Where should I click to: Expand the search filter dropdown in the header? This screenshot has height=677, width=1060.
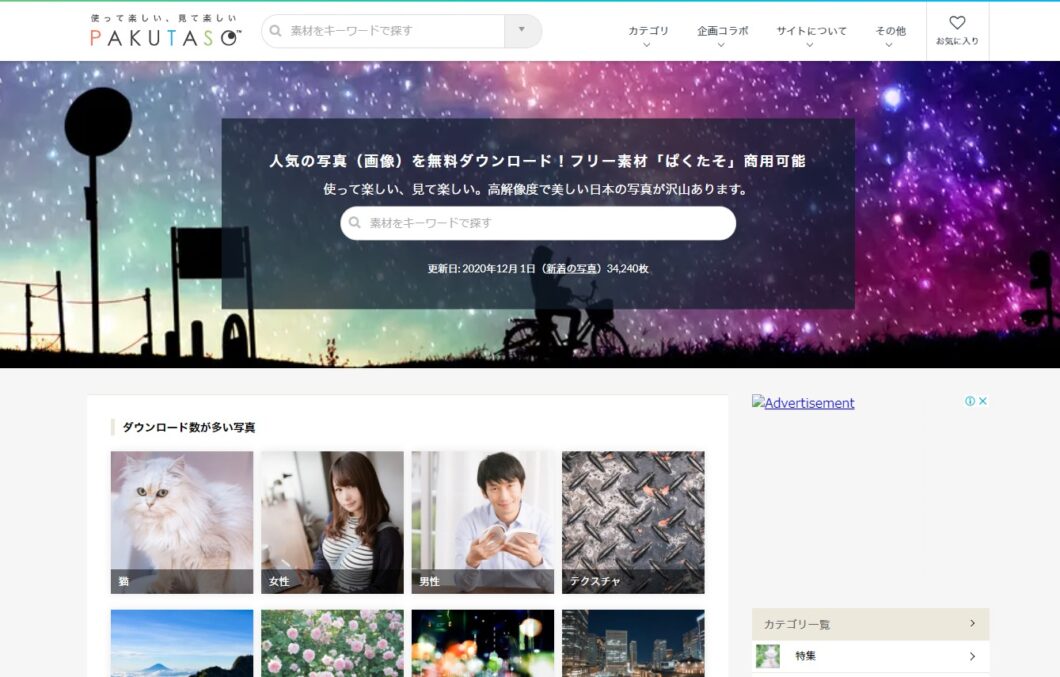pyautogui.click(x=521, y=31)
